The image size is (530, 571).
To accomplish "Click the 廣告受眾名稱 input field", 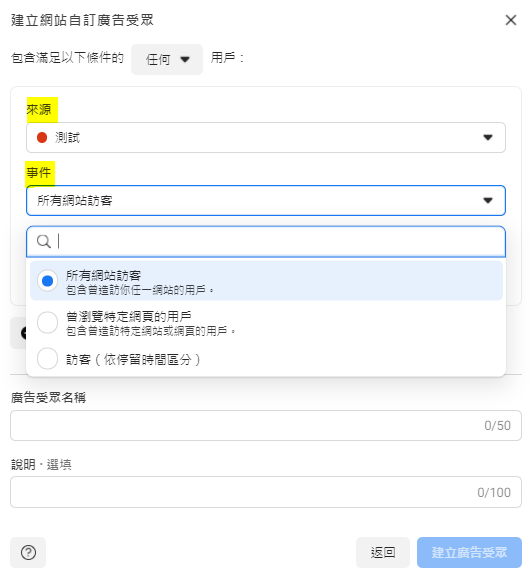I will coord(266,425).
